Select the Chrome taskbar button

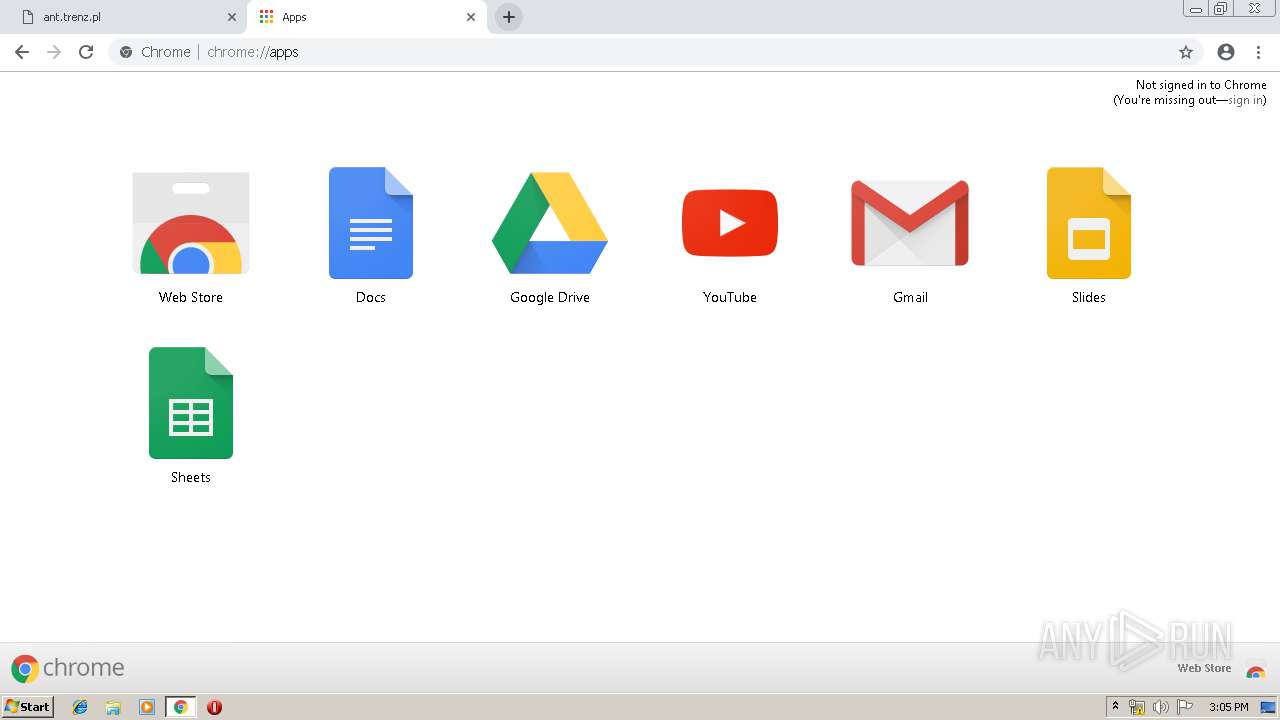(180, 707)
